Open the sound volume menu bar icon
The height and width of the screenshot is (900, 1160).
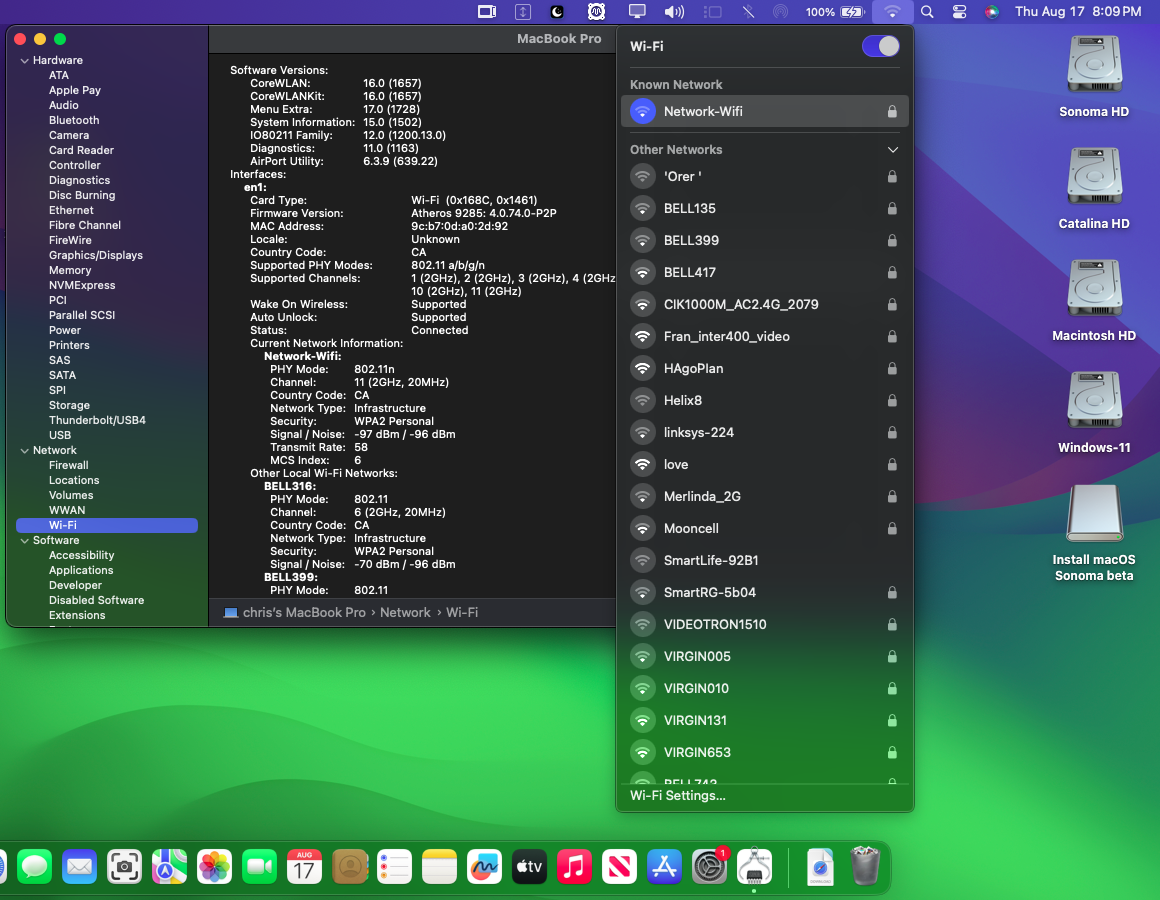pyautogui.click(x=674, y=11)
